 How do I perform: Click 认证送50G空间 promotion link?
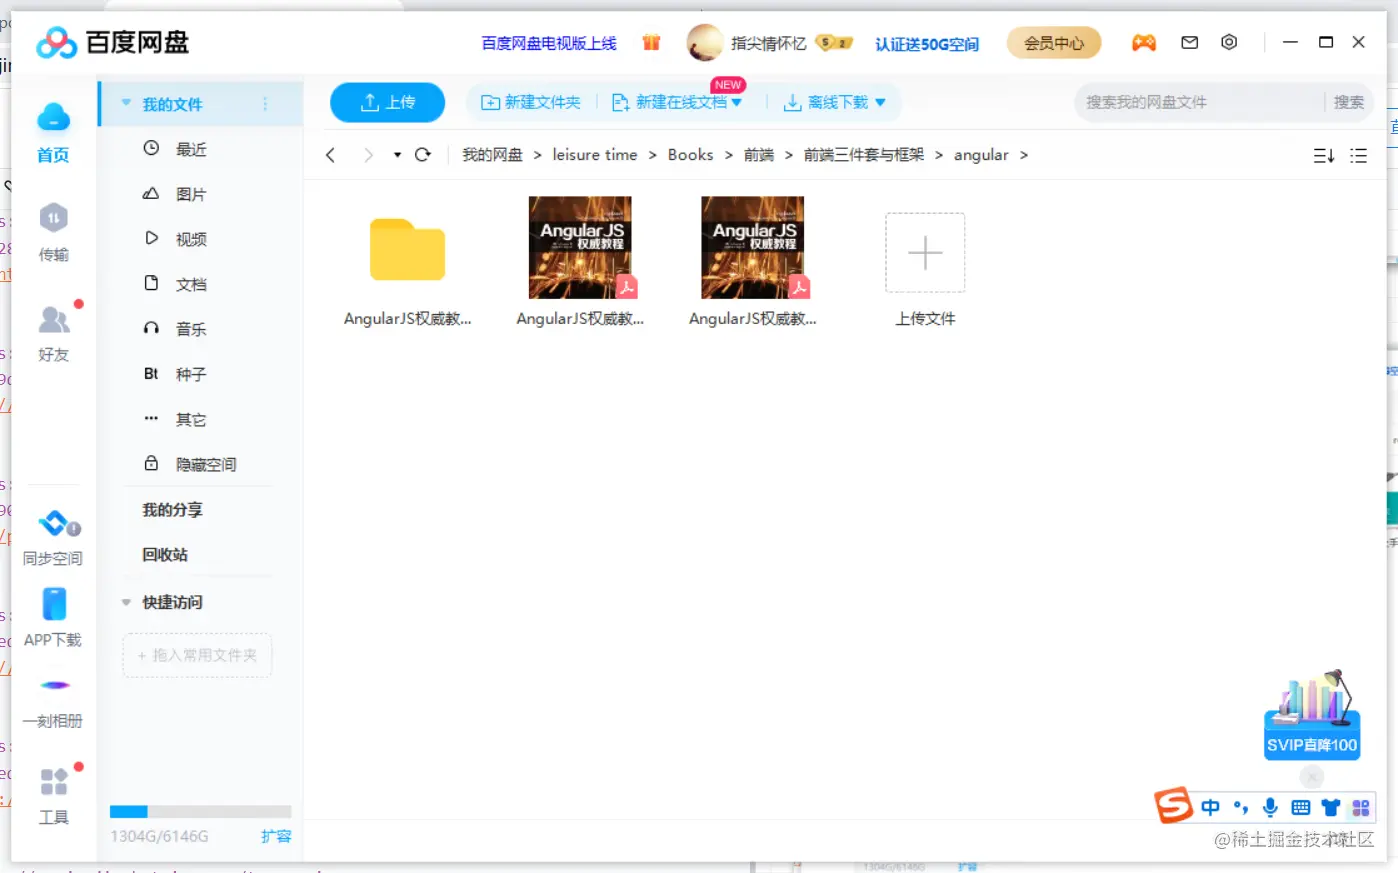927,44
